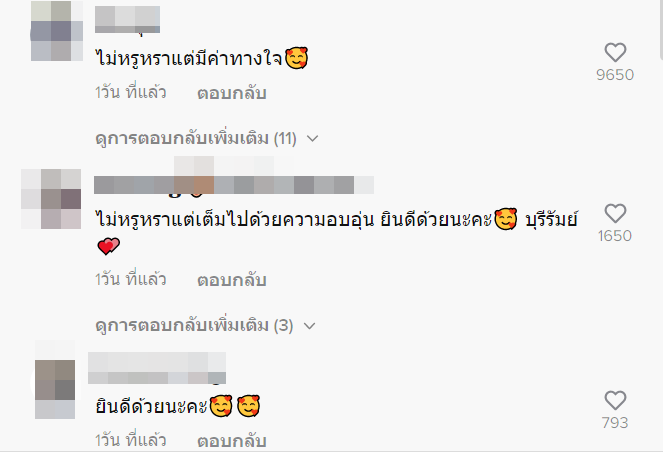Like the ยินดีด้วยนะคะ comment with 793 likes

(x=615, y=400)
